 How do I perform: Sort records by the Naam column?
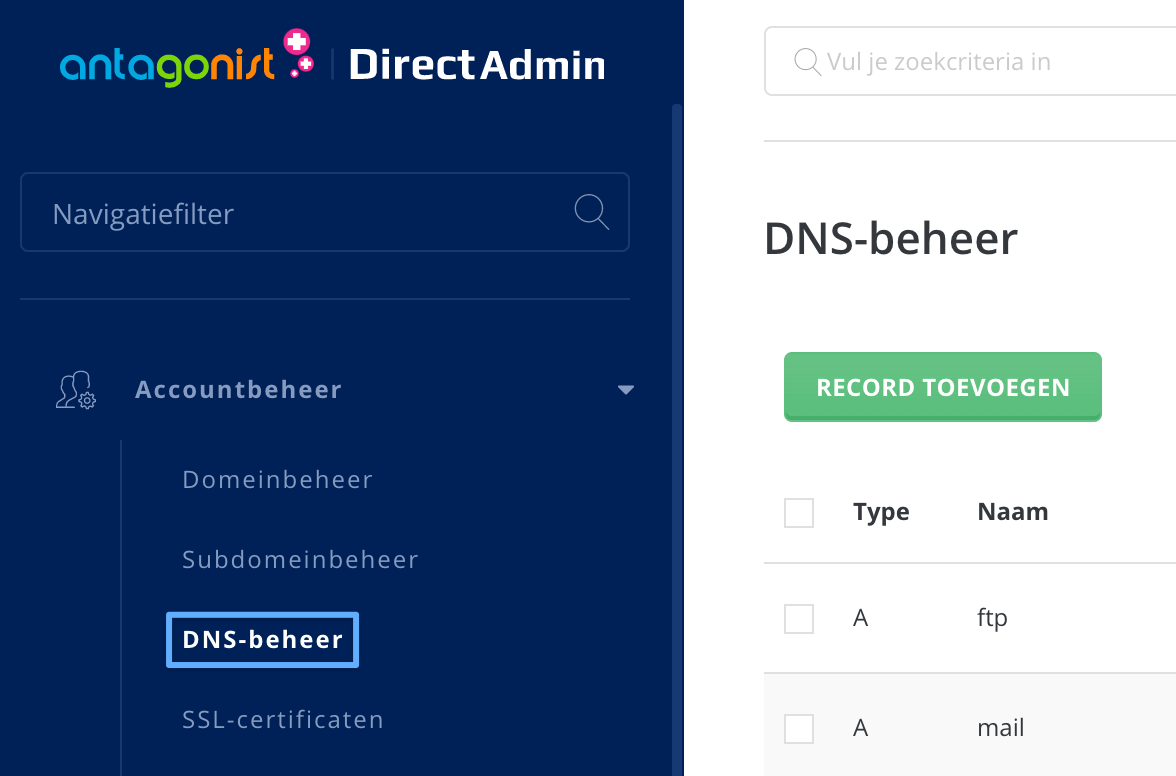pyautogui.click(x=1013, y=511)
